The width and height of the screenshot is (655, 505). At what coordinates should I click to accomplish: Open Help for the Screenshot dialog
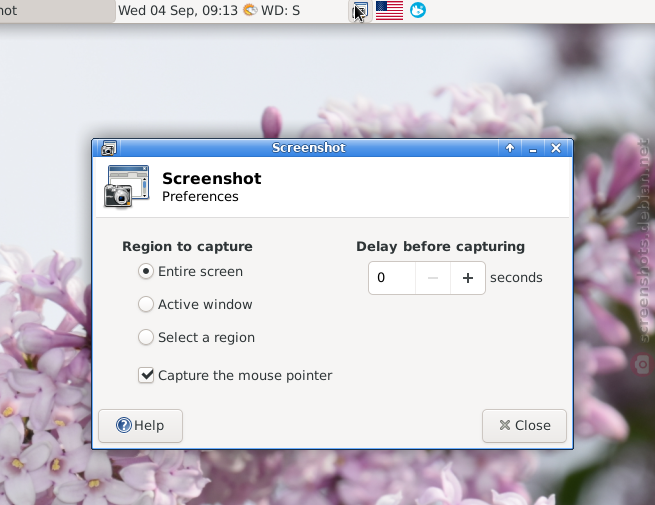[x=140, y=426]
